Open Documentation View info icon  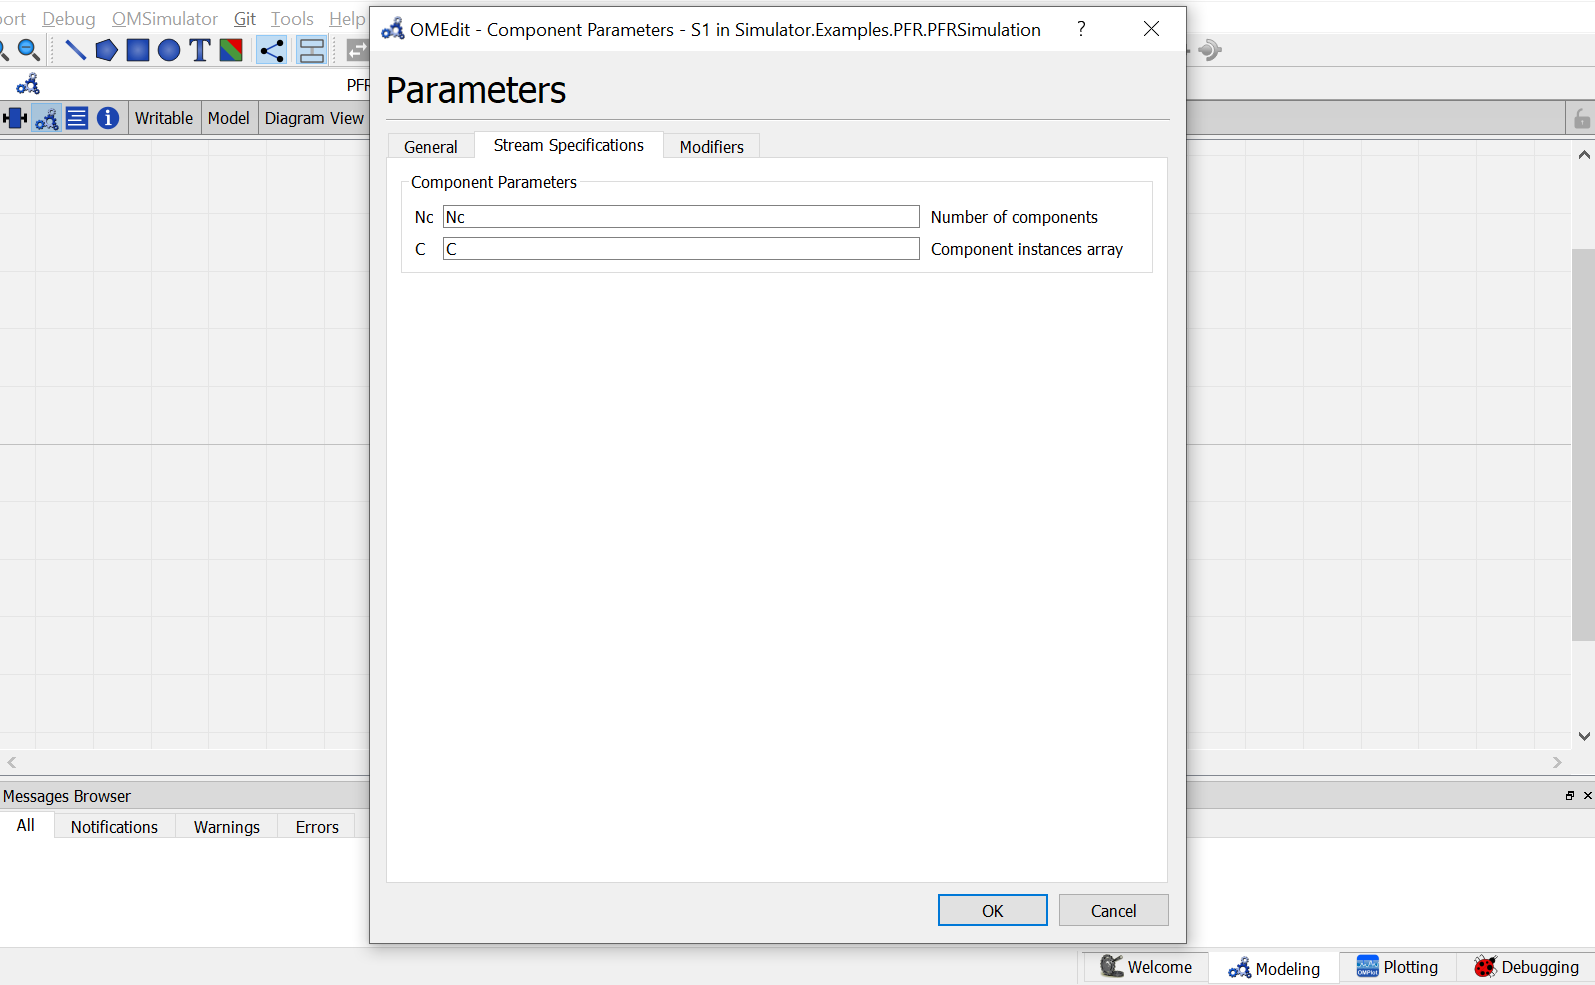coord(108,118)
